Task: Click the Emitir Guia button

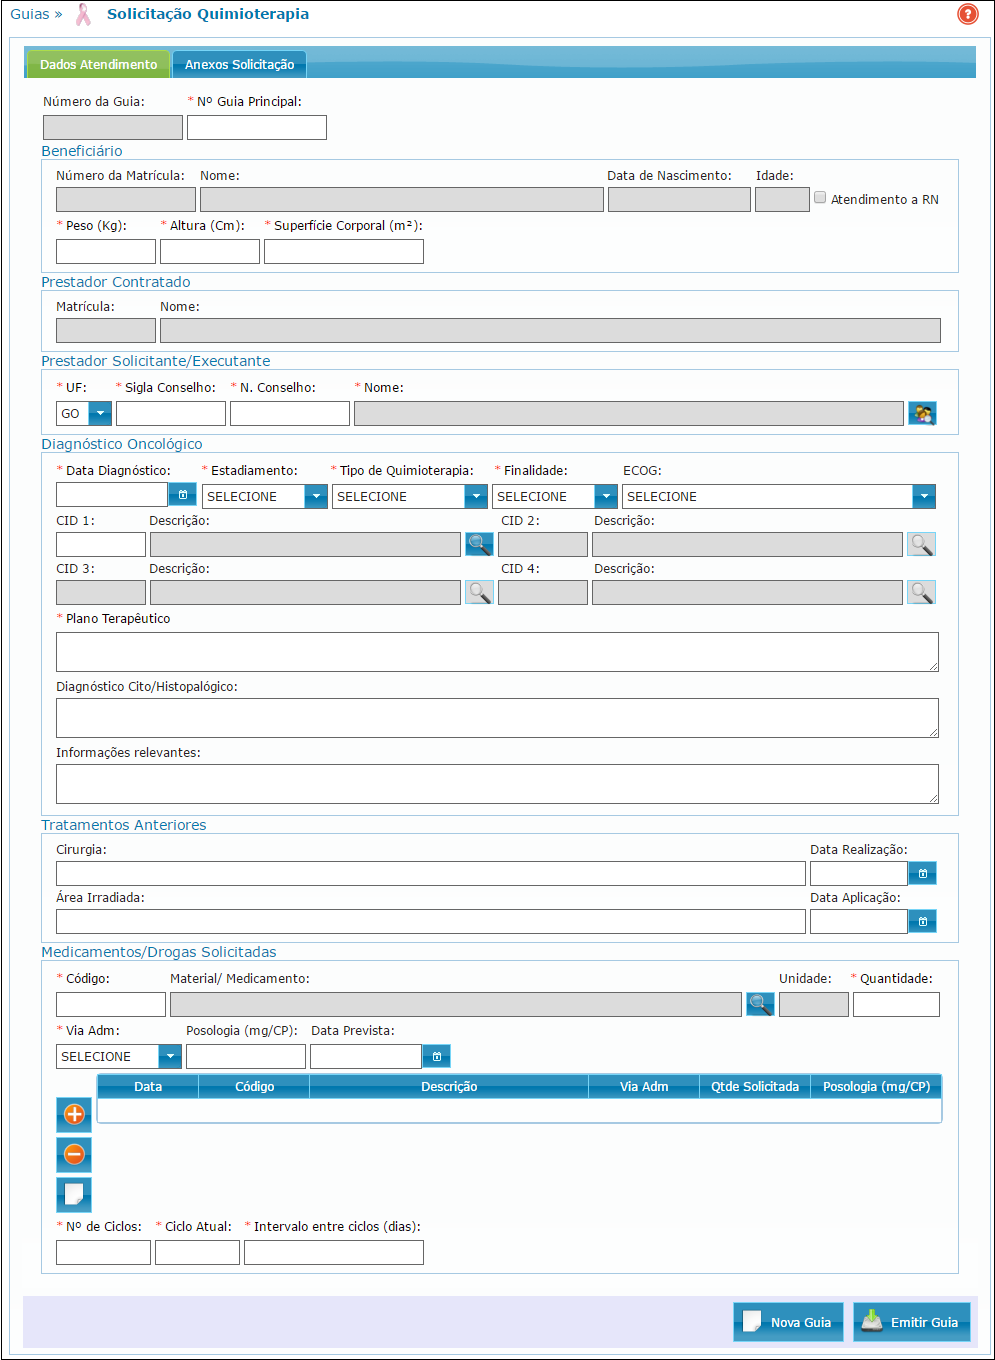Action: point(911,1322)
